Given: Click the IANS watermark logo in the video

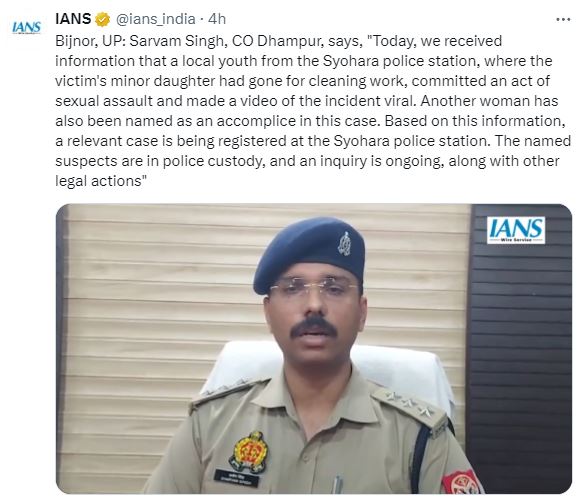Looking at the screenshot, I should point(515,230).
